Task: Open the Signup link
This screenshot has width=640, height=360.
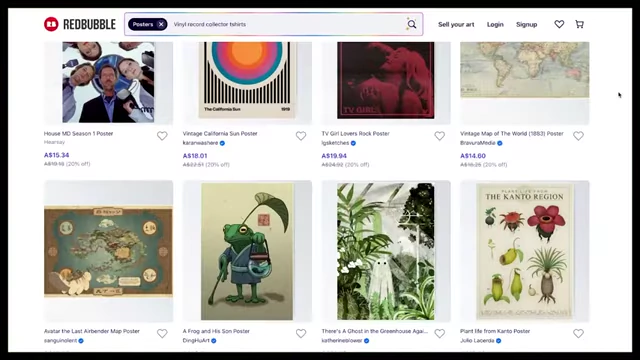Action: [x=527, y=24]
